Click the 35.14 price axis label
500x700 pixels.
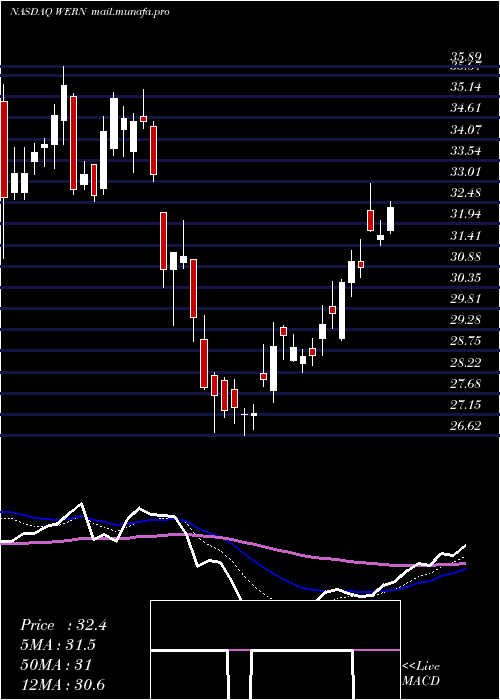point(466,87)
